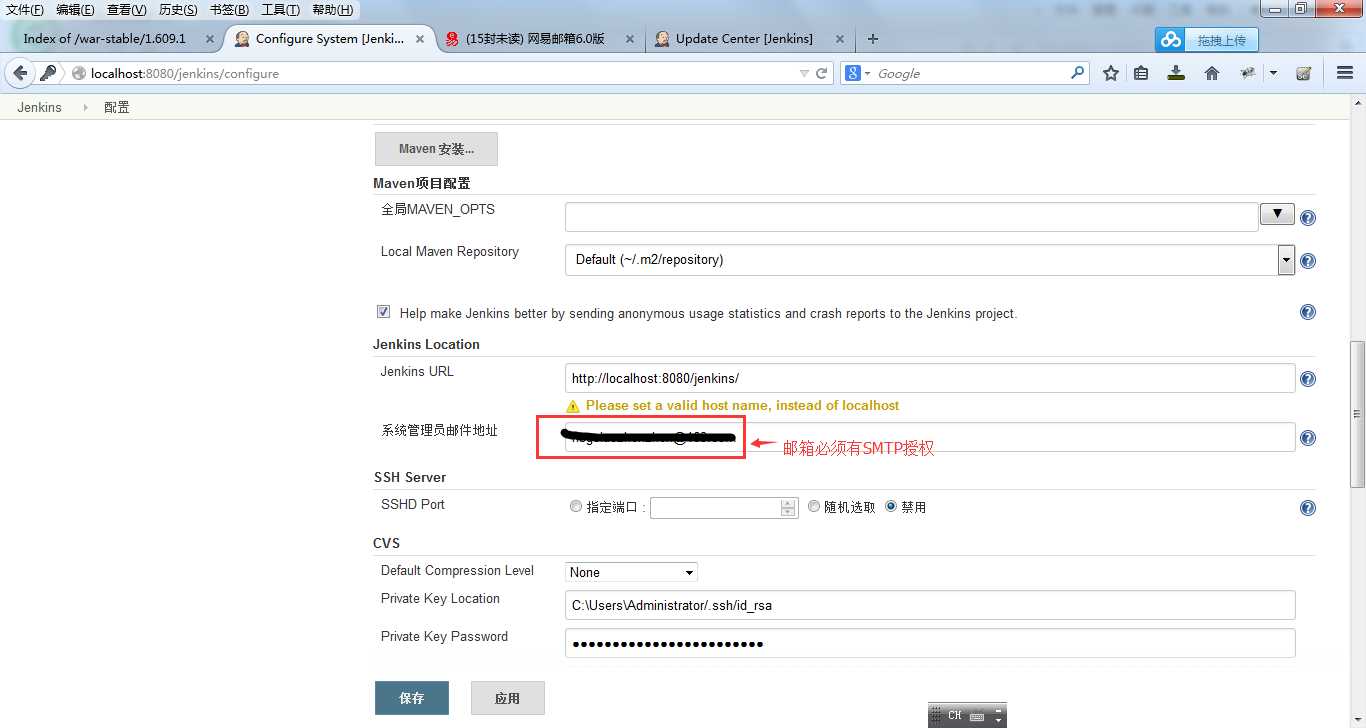This screenshot has width=1366, height=728.
Task: Open help for Local Maven Repository
Action: click(1307, 261)
